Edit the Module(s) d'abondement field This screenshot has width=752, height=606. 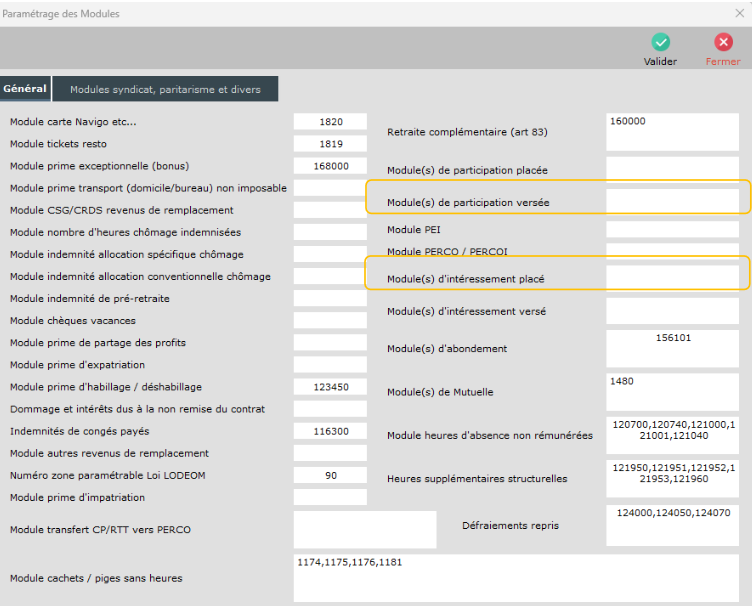672,348
